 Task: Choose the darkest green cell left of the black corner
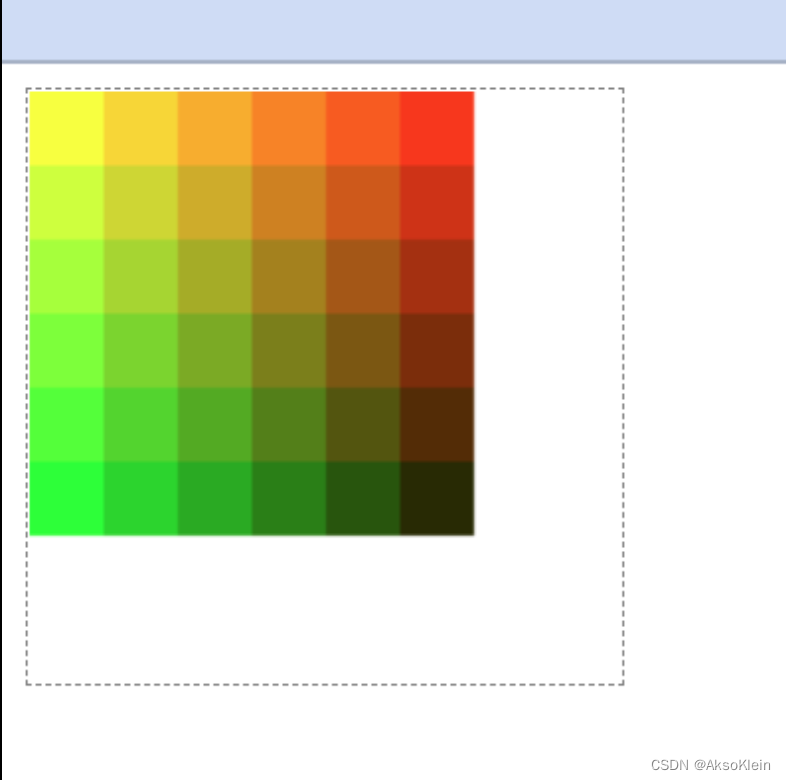363,498
